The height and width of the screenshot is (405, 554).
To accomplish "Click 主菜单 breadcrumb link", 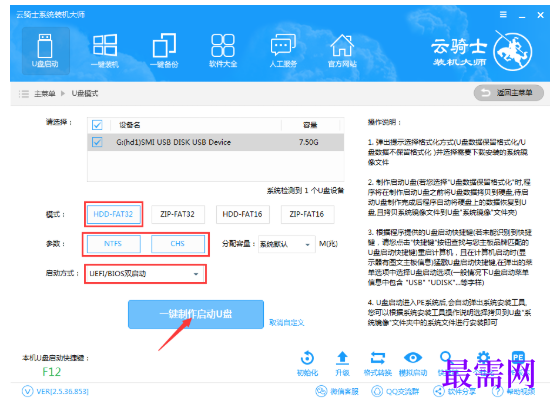I will pyautogui.click(x=45, y=94).
